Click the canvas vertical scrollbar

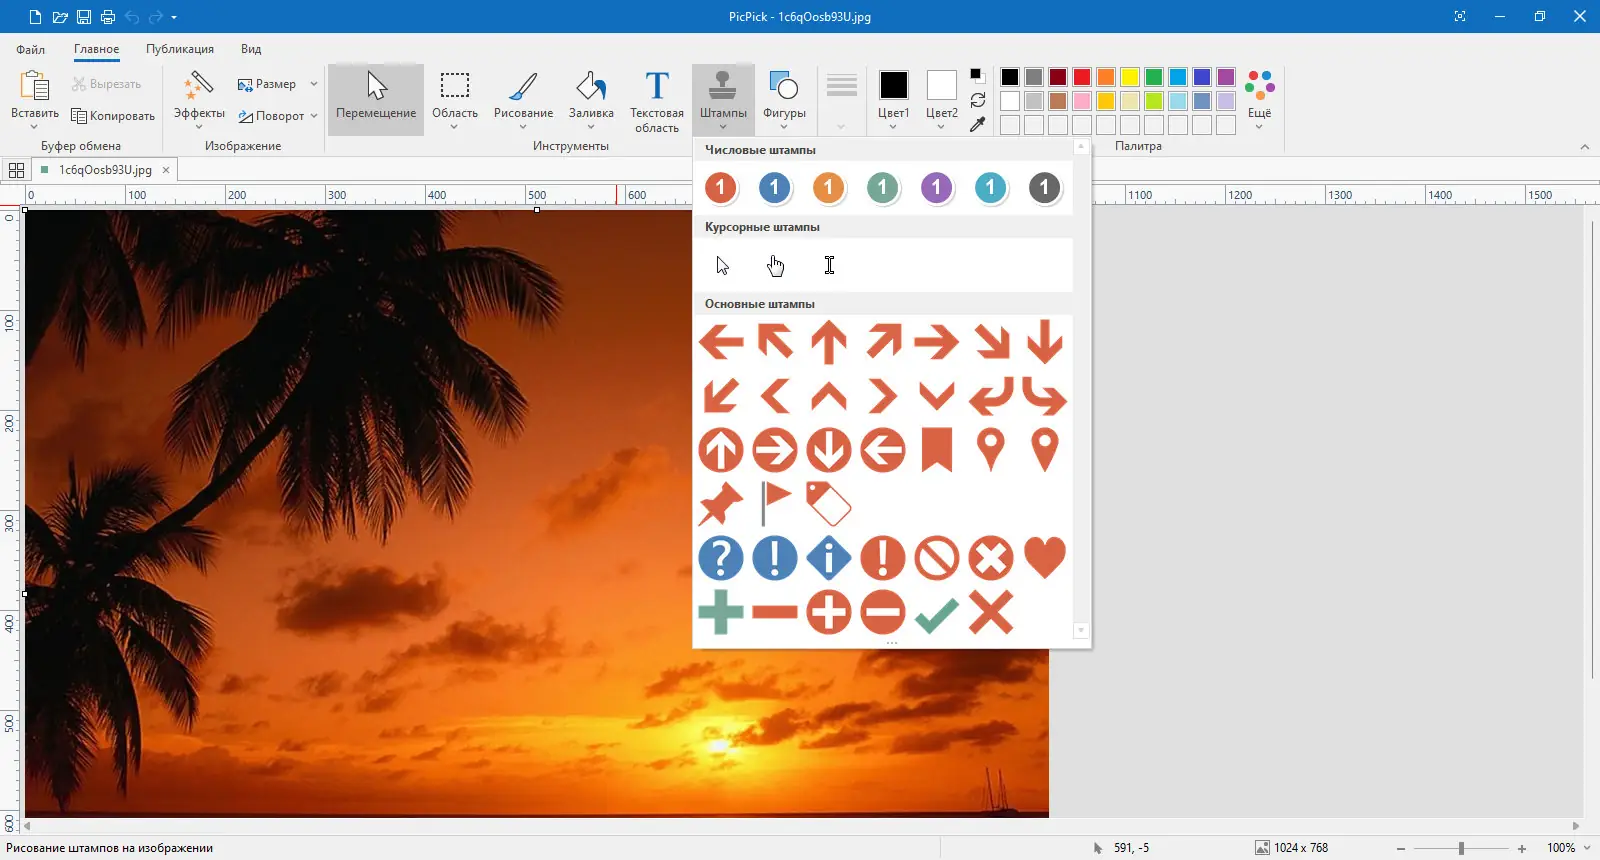(x=1591, y=448)
